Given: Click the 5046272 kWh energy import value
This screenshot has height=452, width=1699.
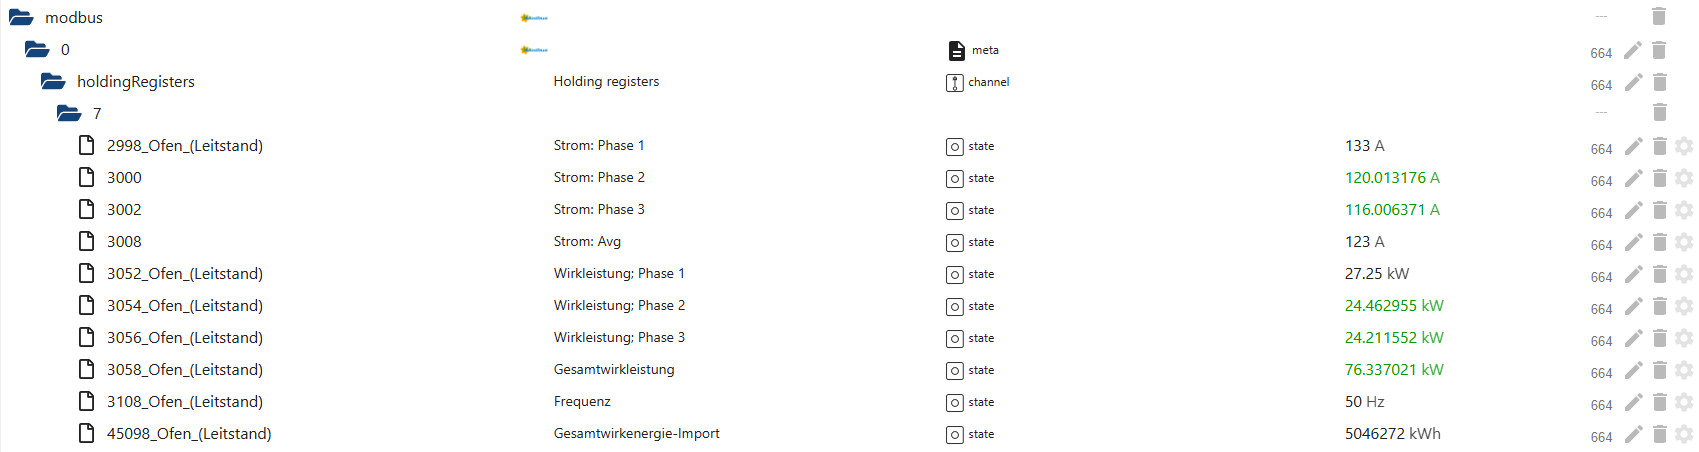Looking at the screenshot, I should point(1392,434).
